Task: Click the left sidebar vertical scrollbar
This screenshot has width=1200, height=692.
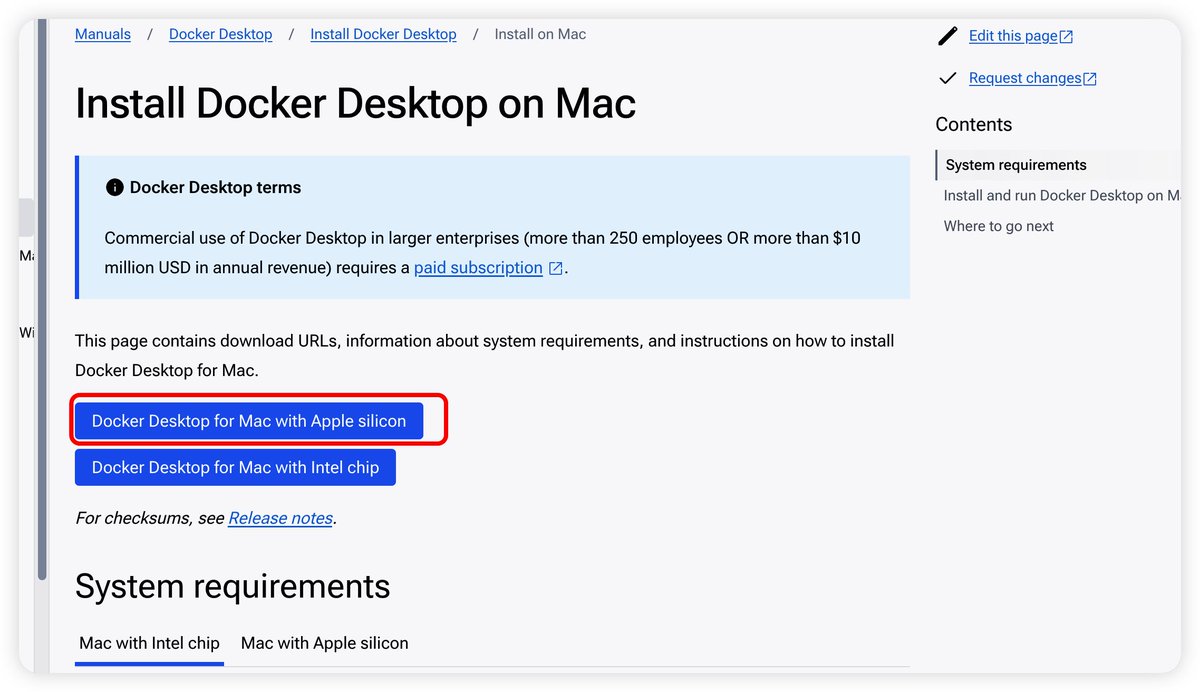Action: (x=42, y=300)
